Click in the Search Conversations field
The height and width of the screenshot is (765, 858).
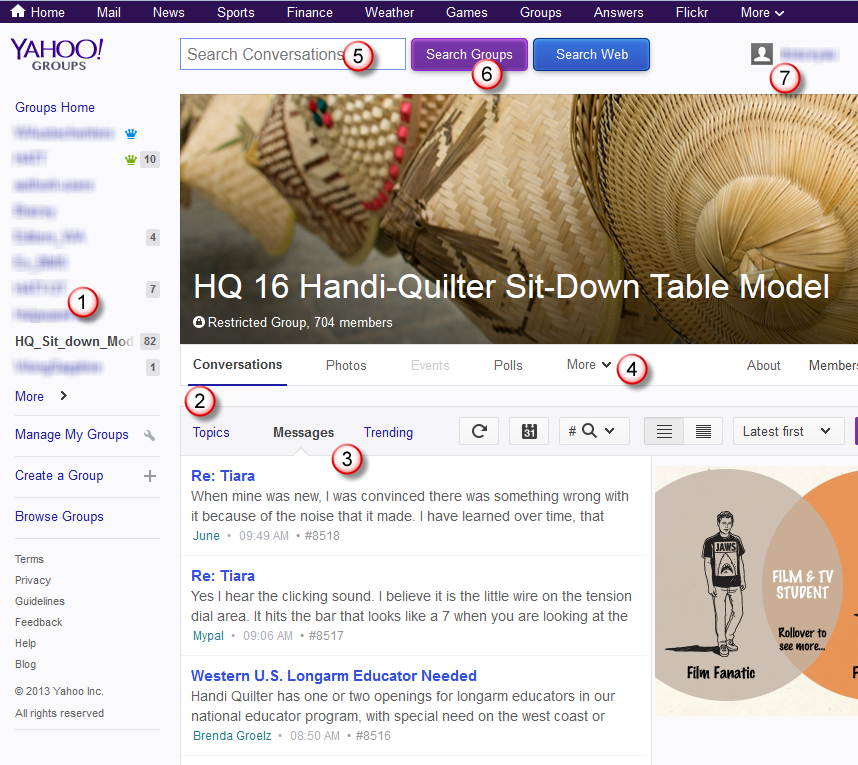click(293, 54)
